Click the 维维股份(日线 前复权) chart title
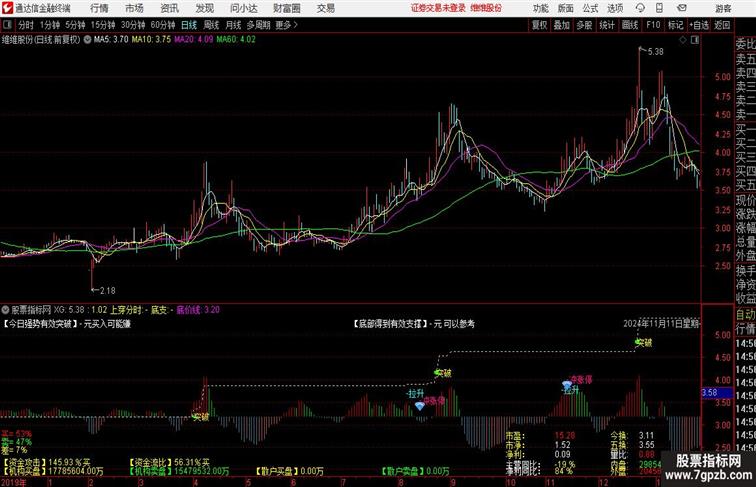756x487 pixels. pos(41,40)
